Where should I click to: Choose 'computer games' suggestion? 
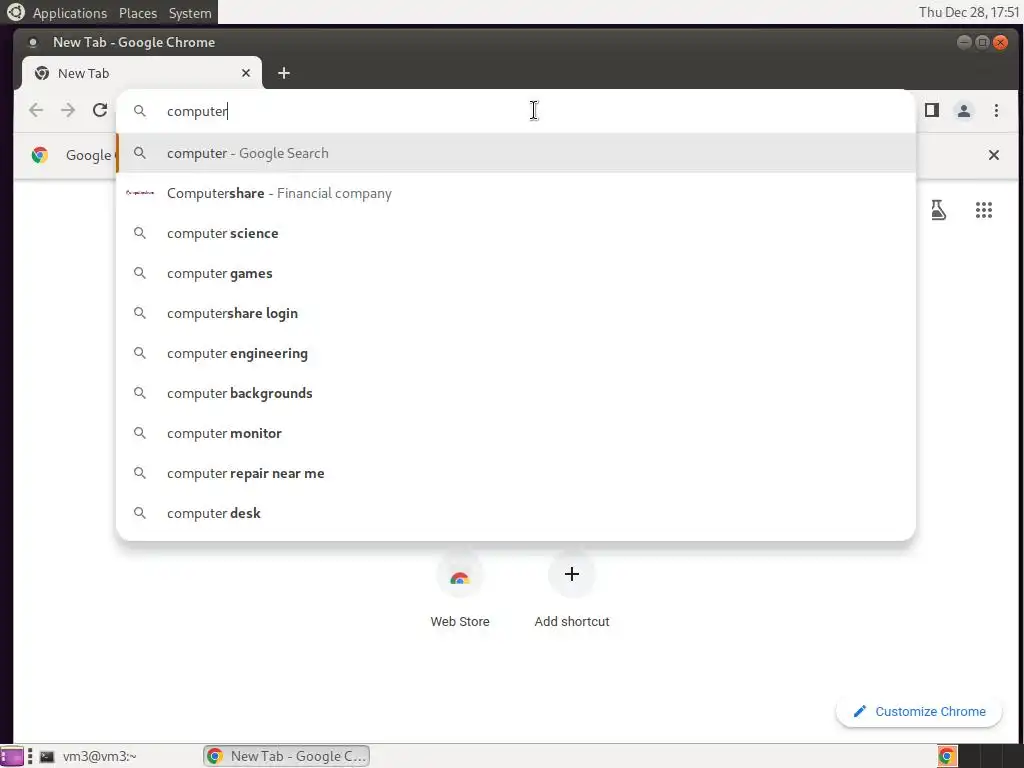click(x=516, y=273)
